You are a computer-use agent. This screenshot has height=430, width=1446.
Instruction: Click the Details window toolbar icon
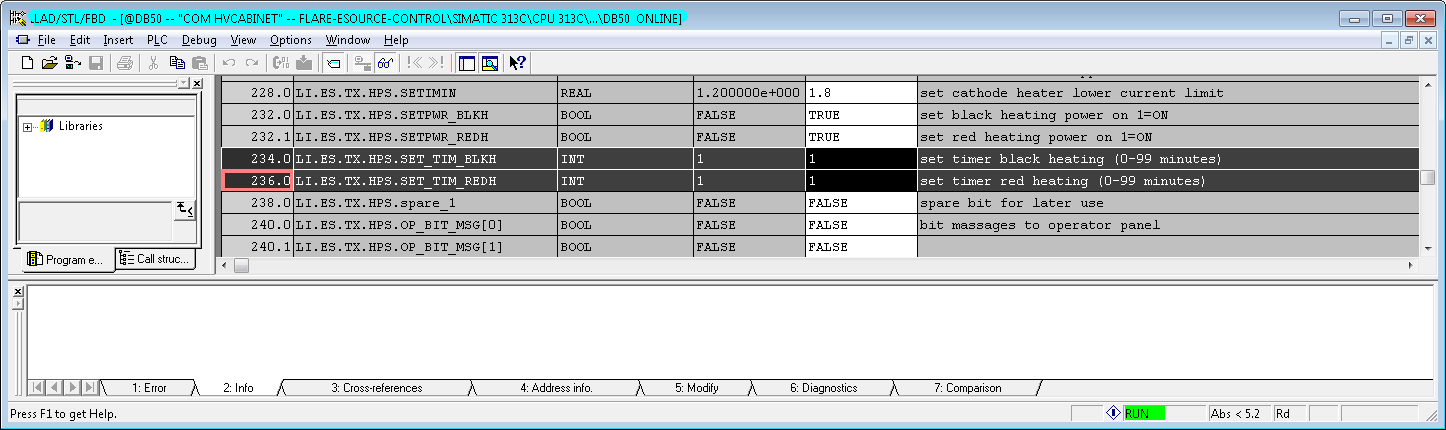pyautogui.click(x=490, y=63)
